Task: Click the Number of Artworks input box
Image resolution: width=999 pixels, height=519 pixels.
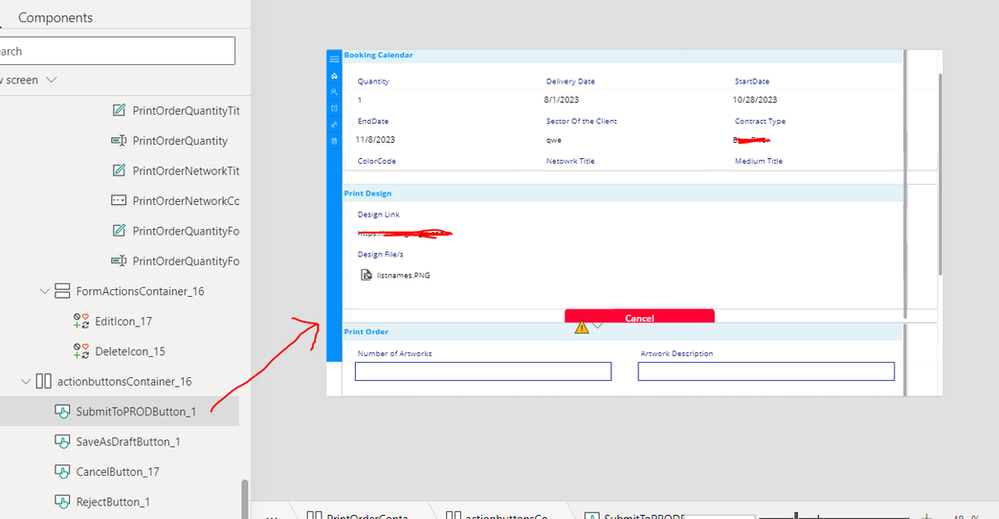Action: click(x=483, y=371)
